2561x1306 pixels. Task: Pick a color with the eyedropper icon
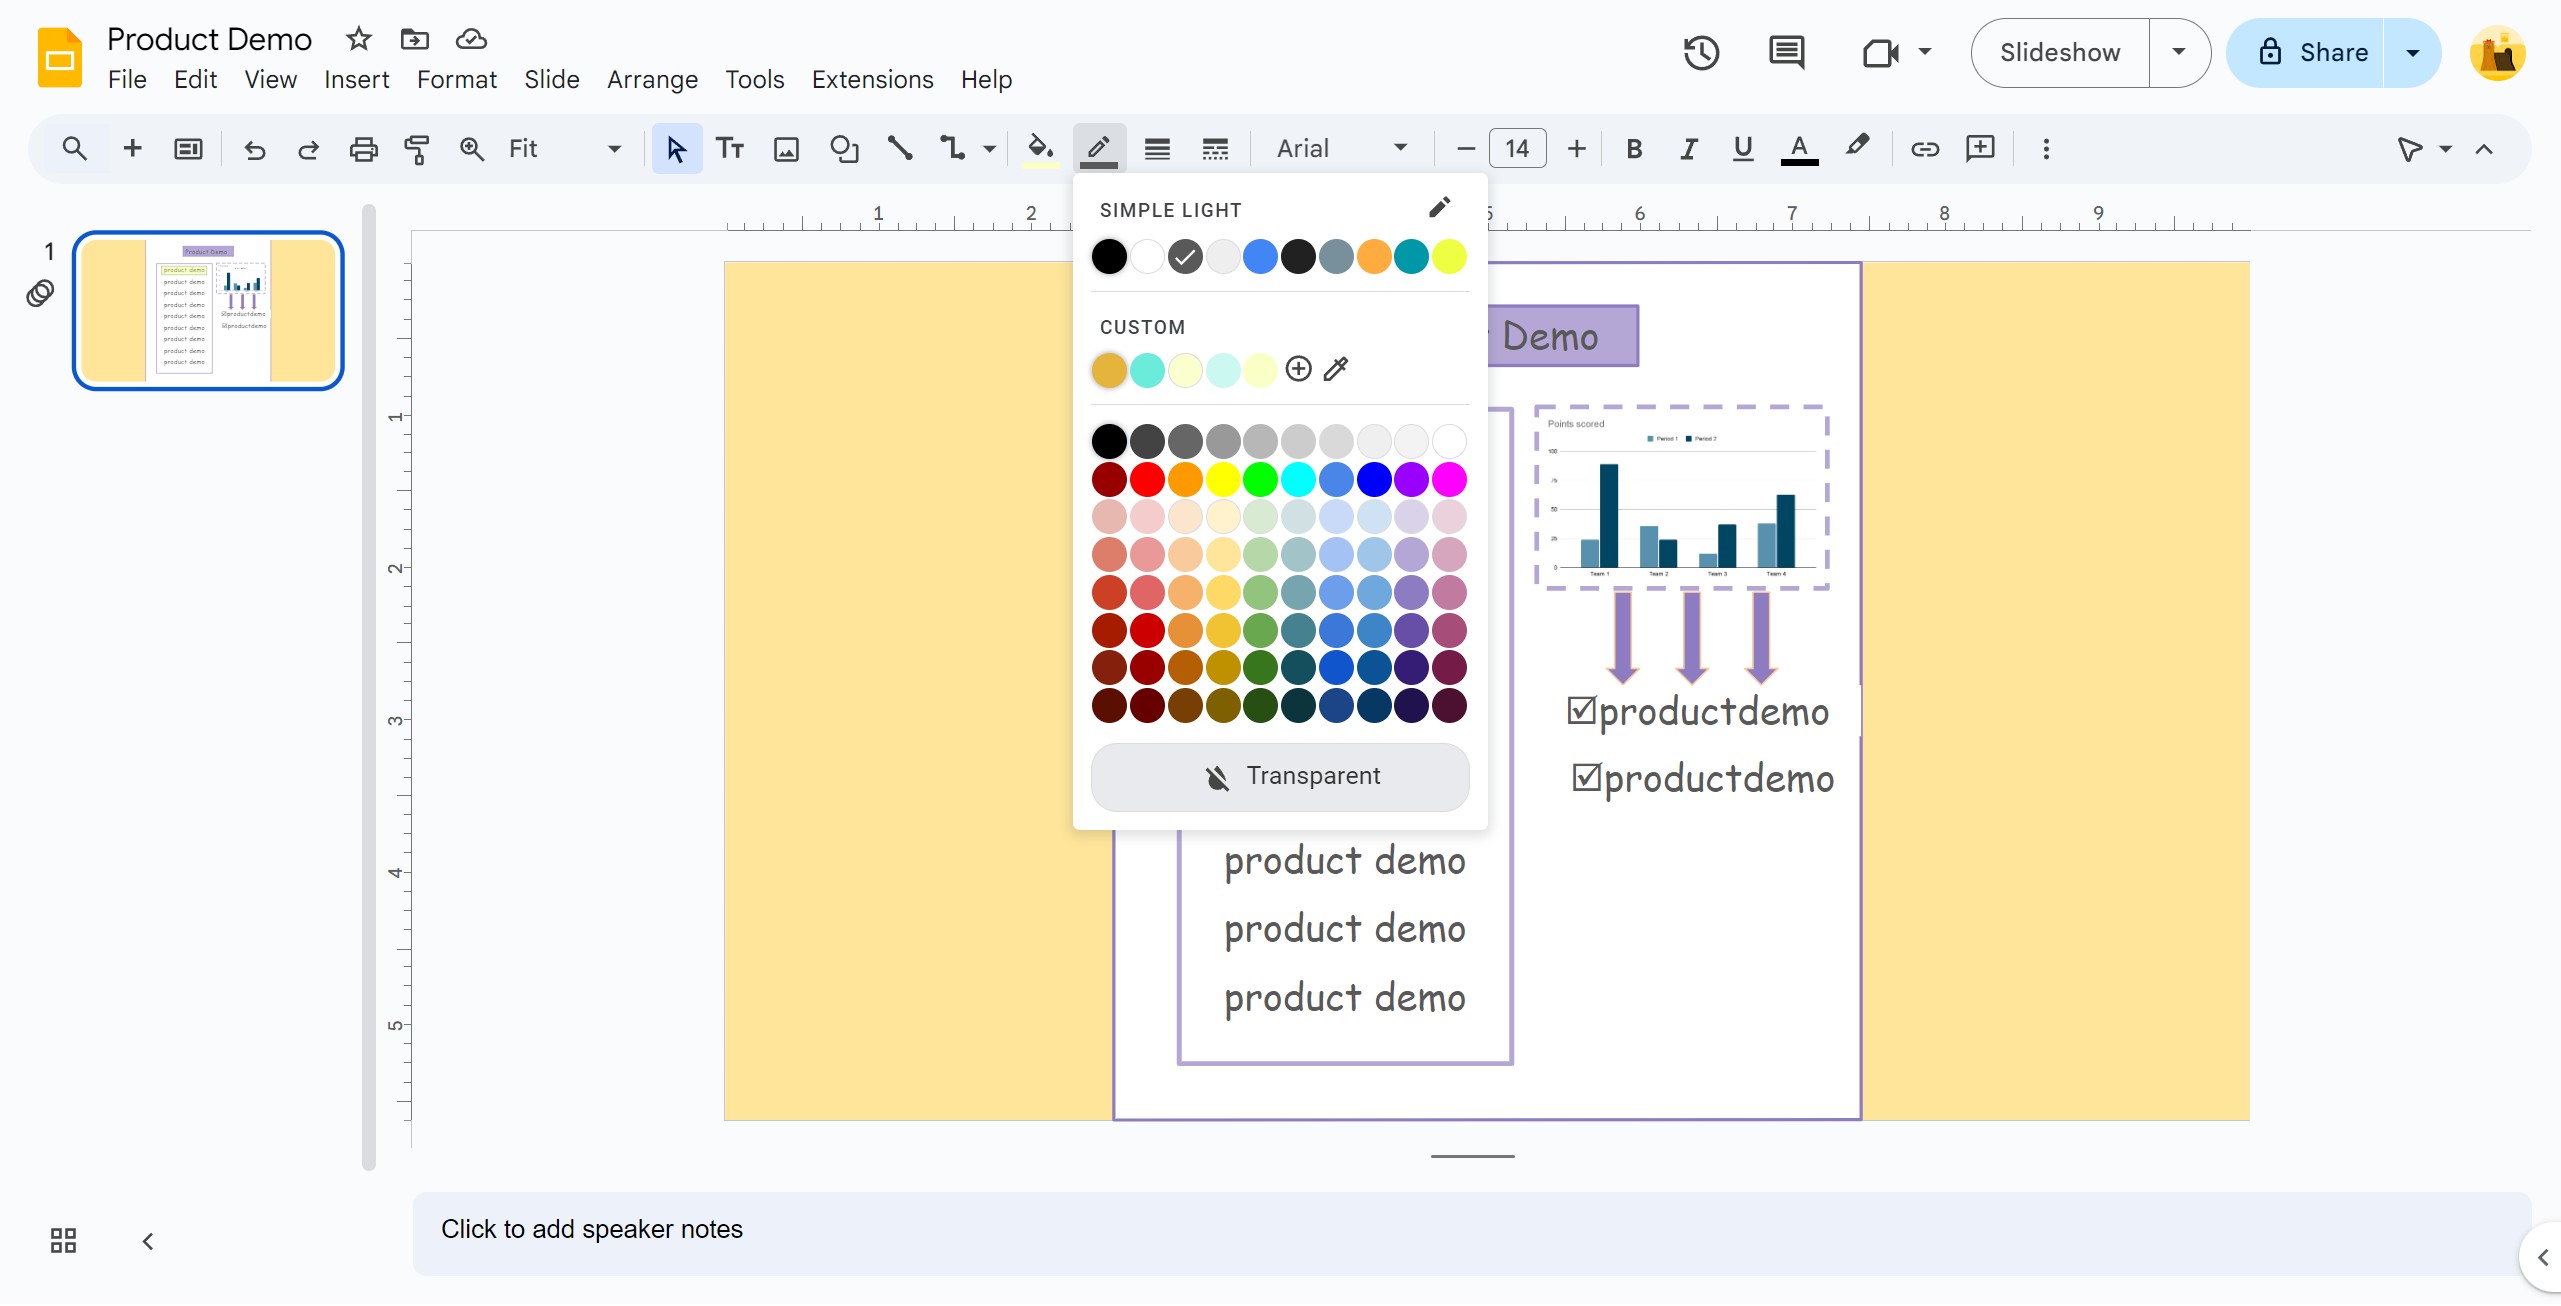tap(1336, 369)
